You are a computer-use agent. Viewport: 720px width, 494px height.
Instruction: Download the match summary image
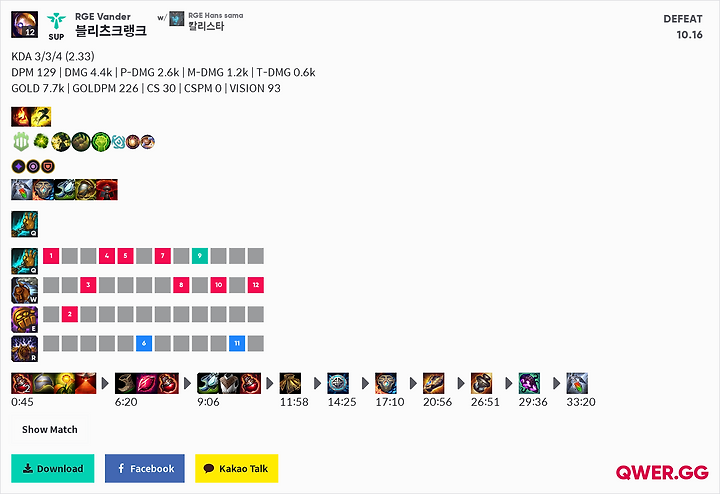pos(53,468)
